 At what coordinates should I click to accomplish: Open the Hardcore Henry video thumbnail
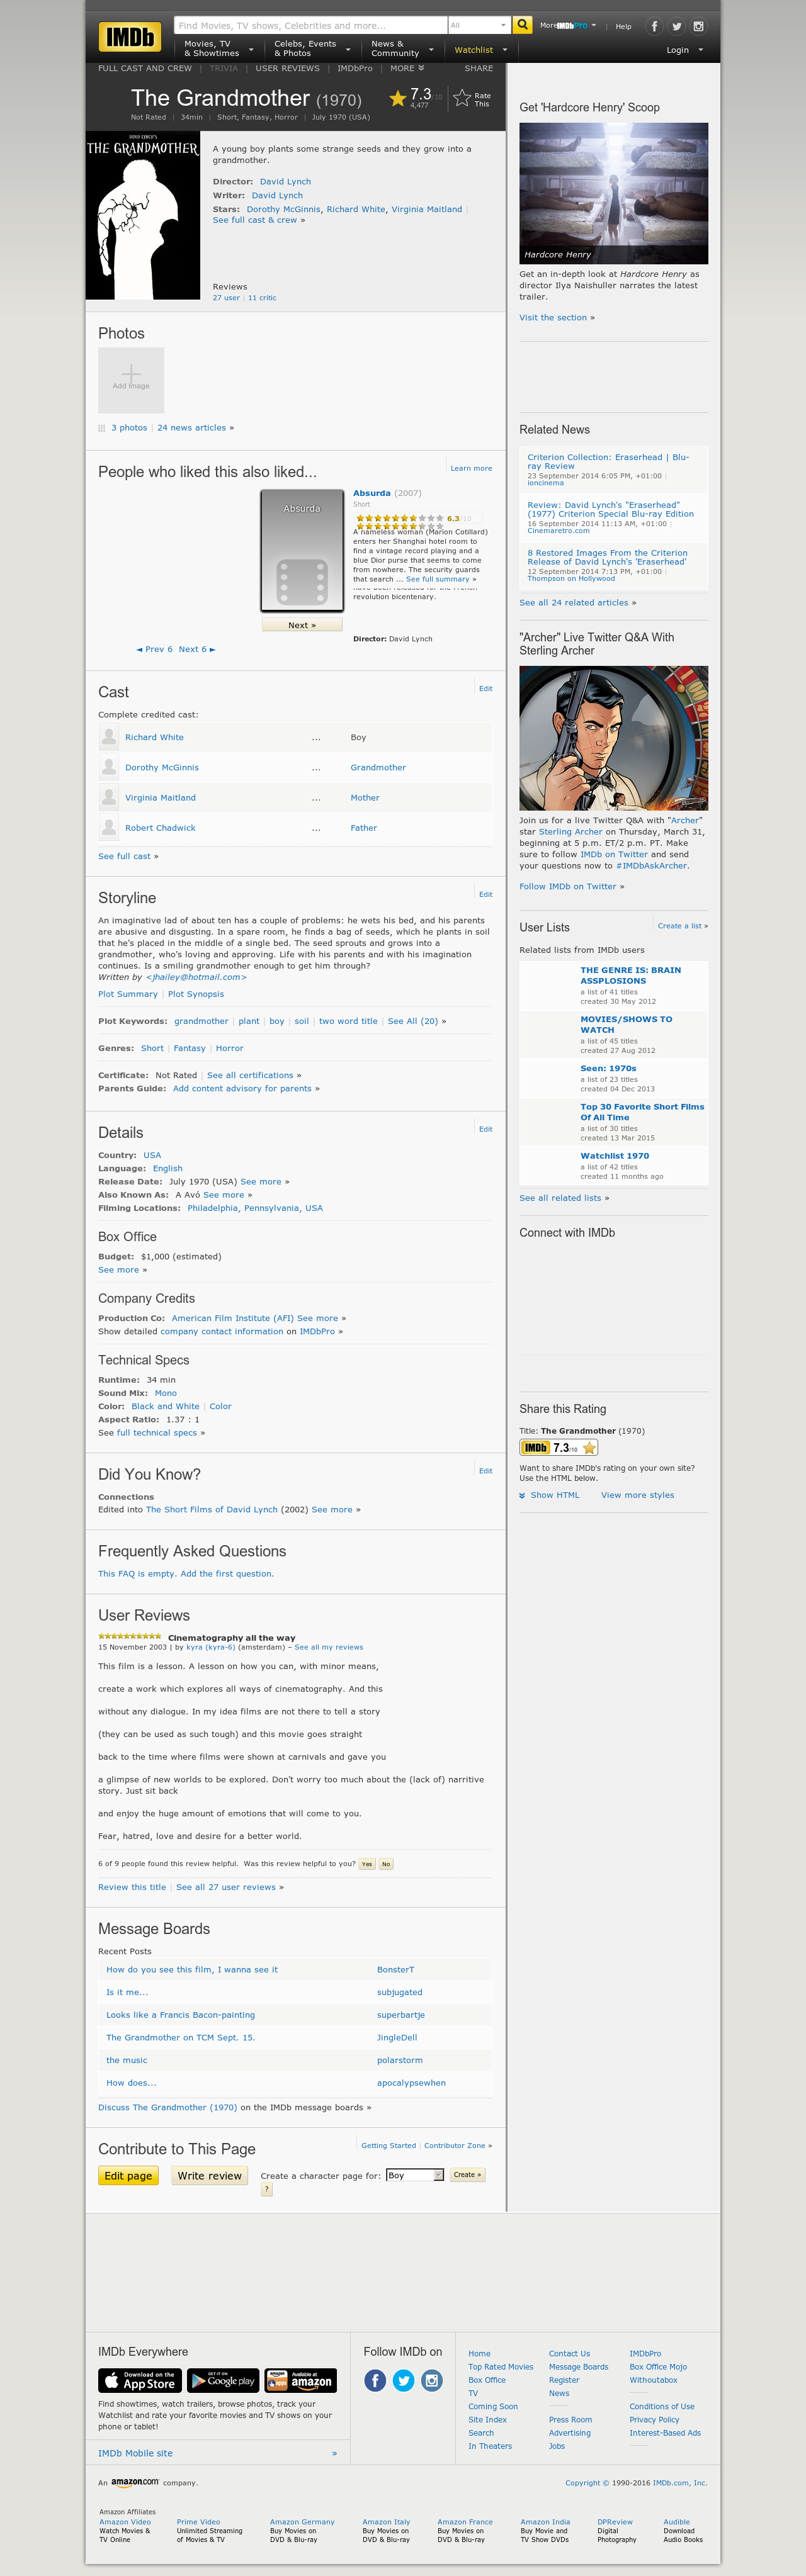(x=614, y=193)
